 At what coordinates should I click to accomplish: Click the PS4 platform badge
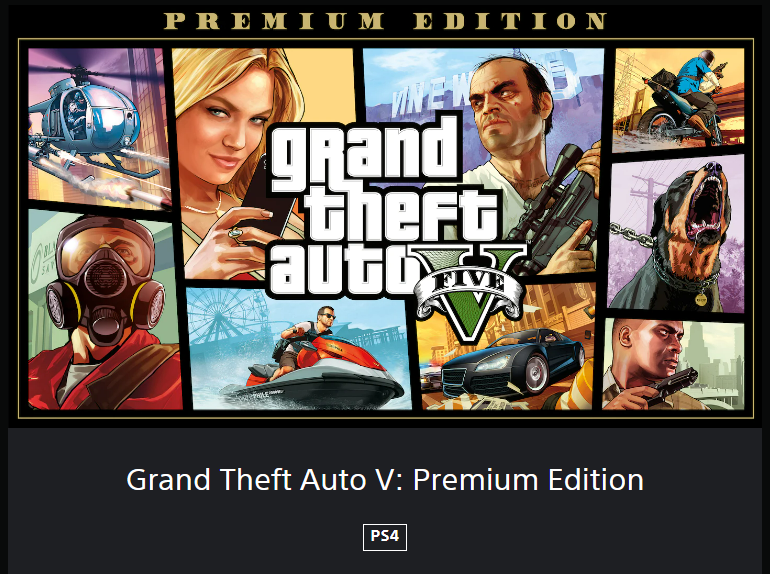(385, 537)
